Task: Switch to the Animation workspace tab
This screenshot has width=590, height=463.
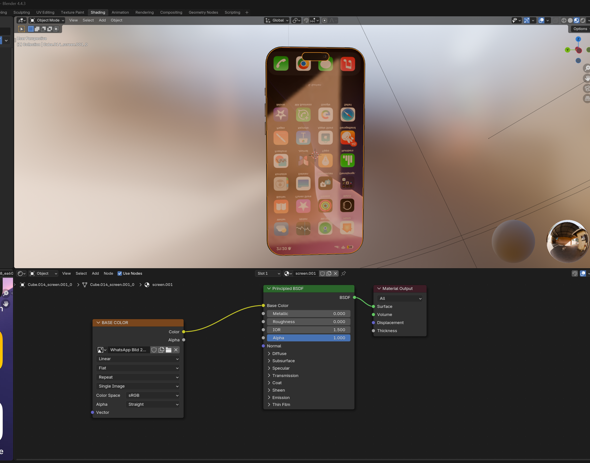Action: pyautogui.click(x=120, y=12)
